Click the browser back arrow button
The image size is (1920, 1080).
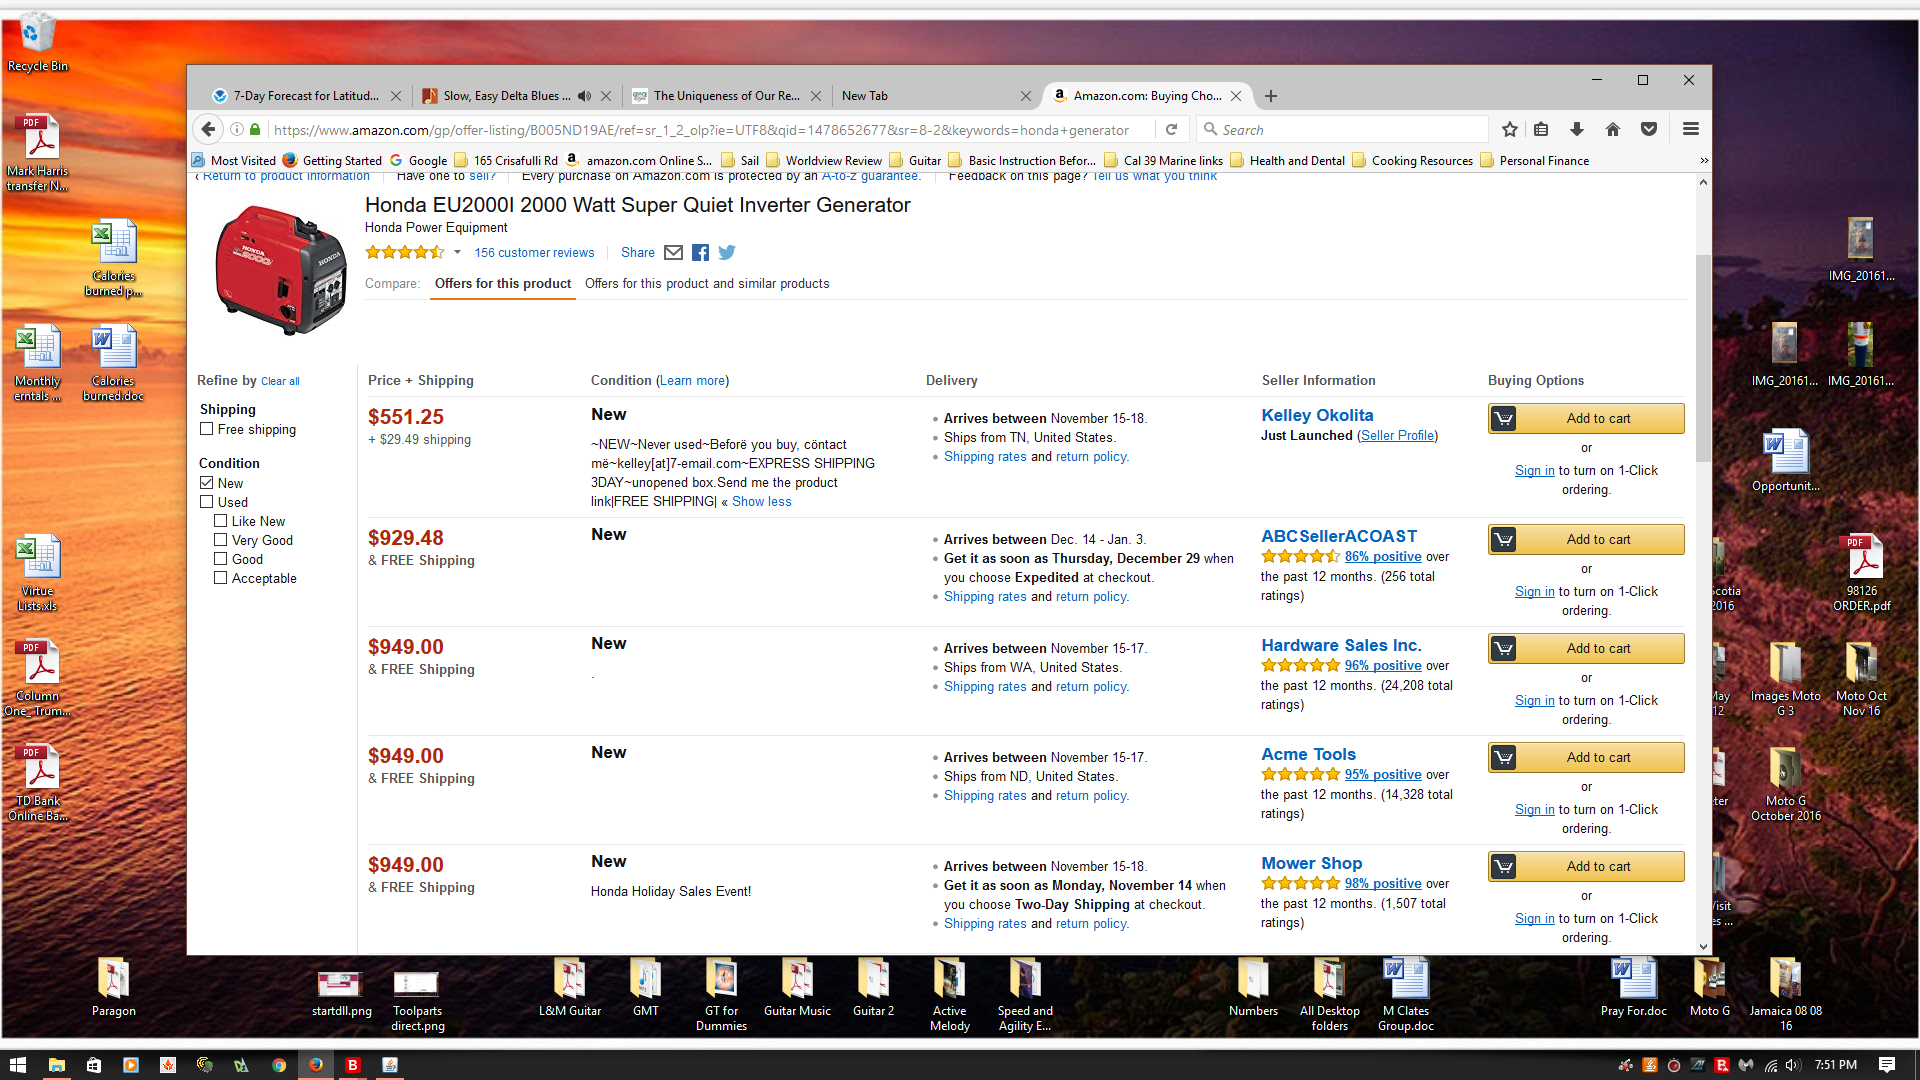point(208,129)
